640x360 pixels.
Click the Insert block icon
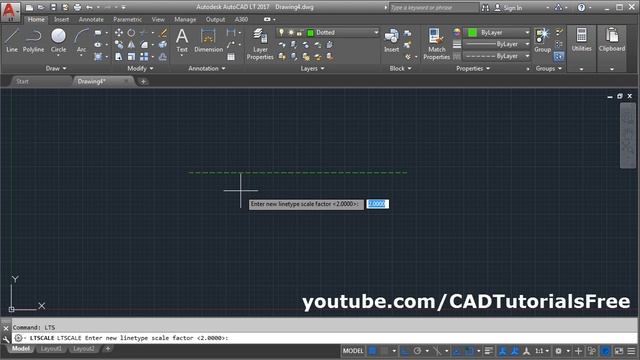[x=391, y=40]
